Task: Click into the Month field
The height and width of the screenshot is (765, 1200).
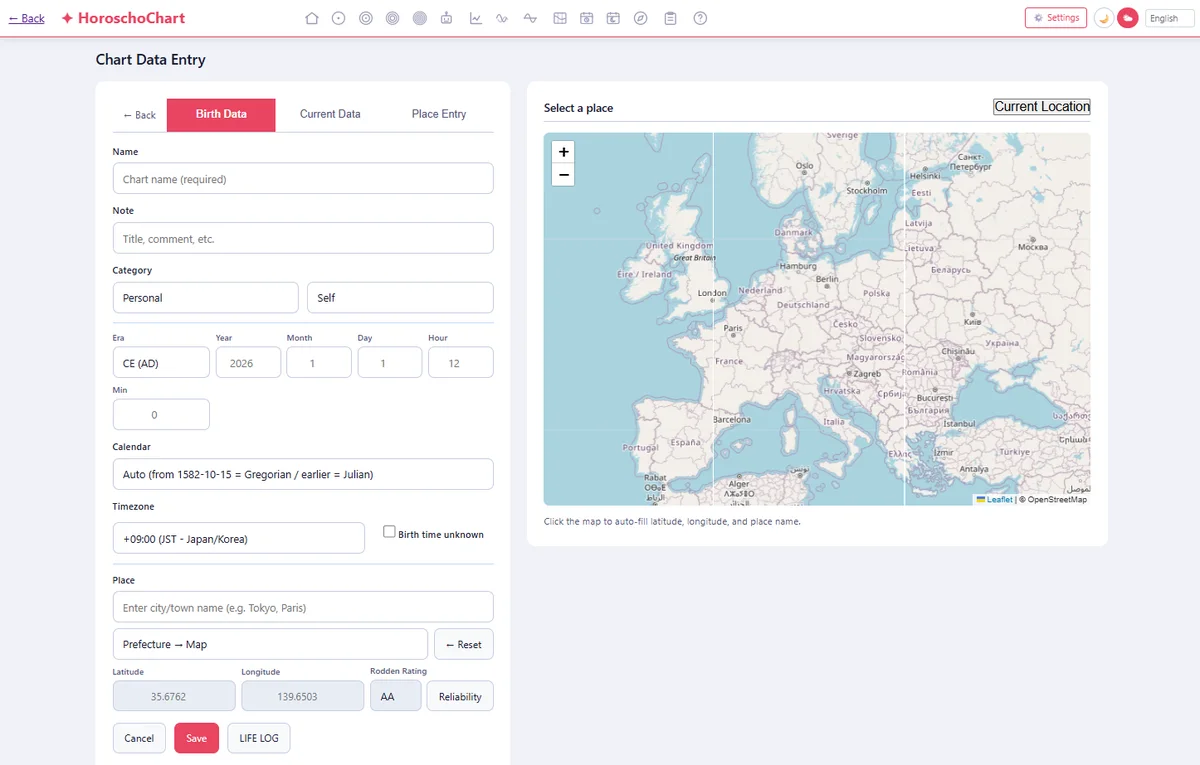Action: [x=319, y=363]
